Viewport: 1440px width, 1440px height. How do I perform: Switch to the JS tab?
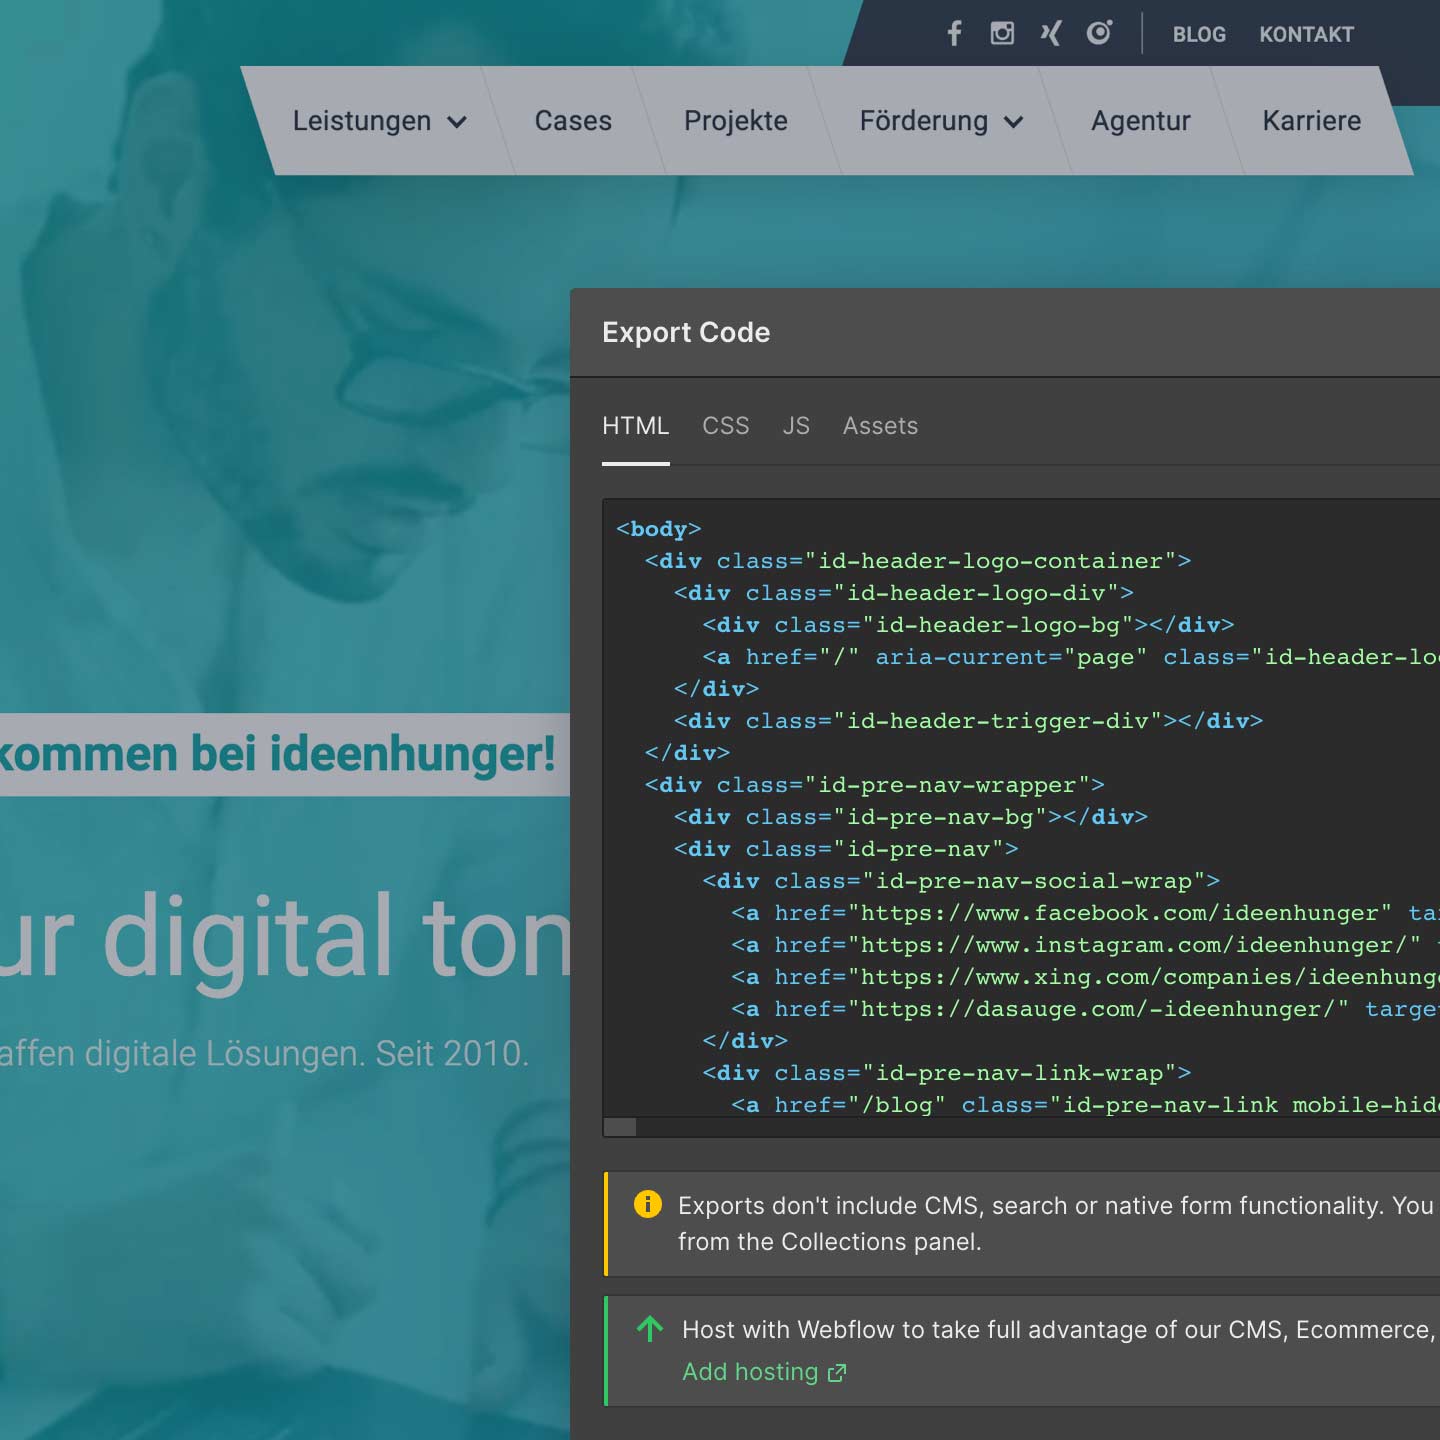tap(796, 426)
